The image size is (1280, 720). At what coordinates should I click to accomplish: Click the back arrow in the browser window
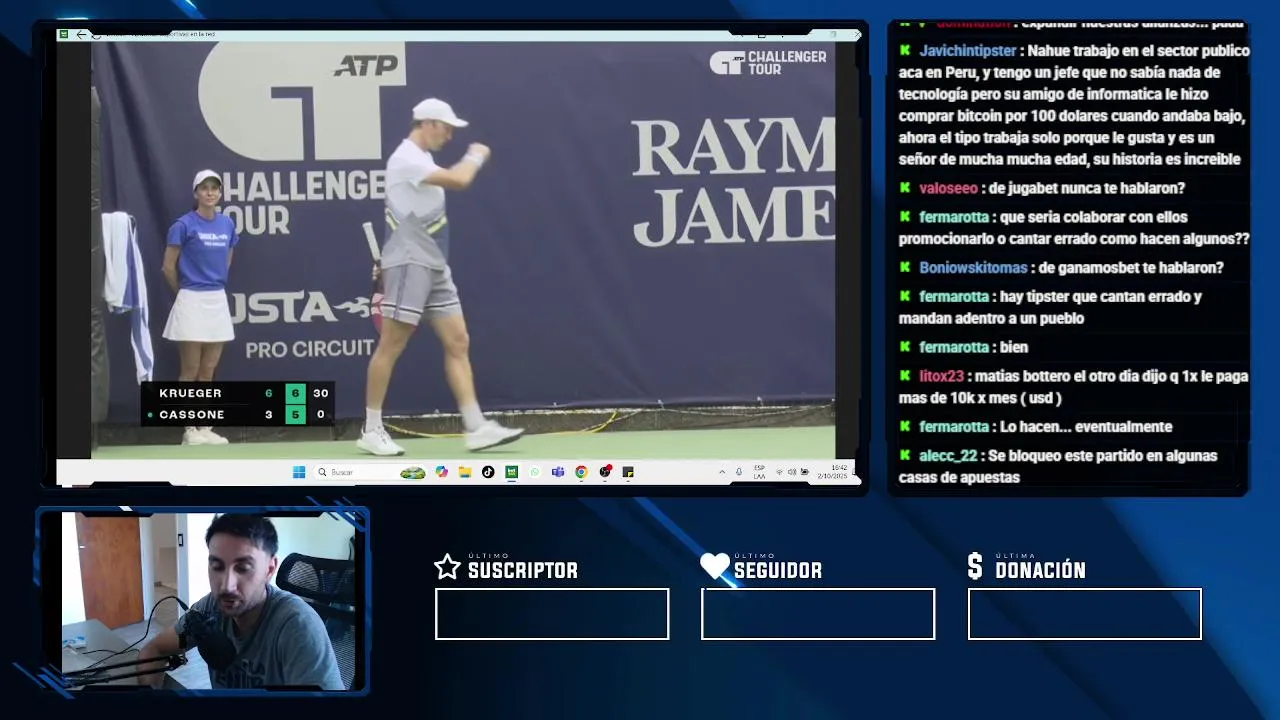pos(82,35)
